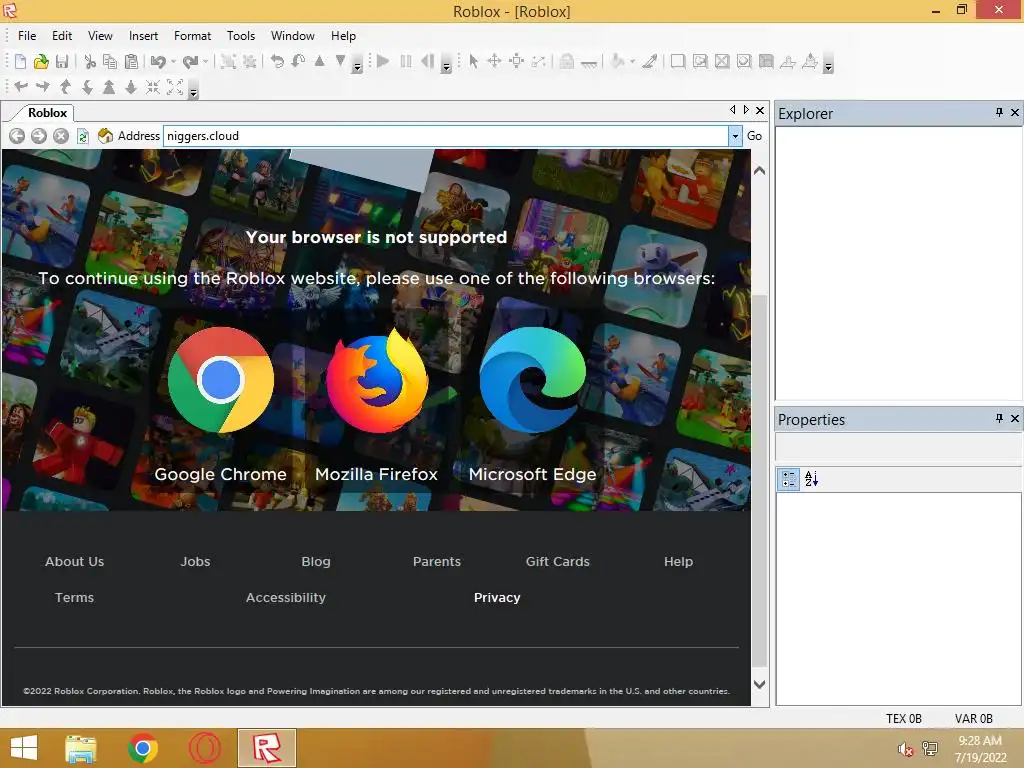
Task: Open the File menu
Action: [27, 36]
